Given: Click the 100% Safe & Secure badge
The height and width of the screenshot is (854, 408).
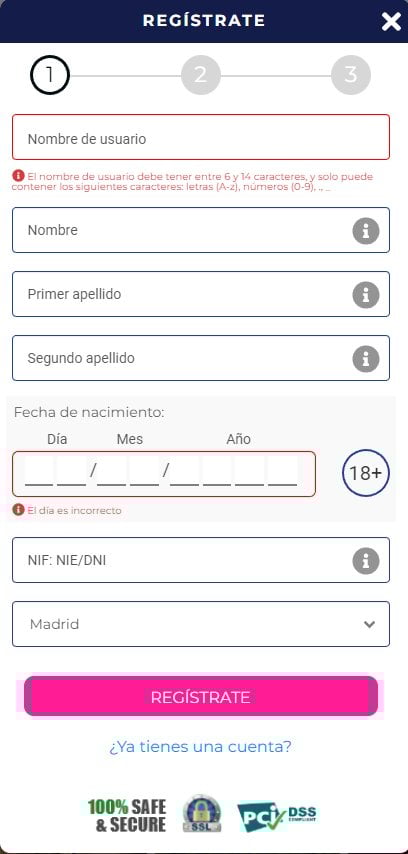Looking at the screenshot, I should (127, 815).
